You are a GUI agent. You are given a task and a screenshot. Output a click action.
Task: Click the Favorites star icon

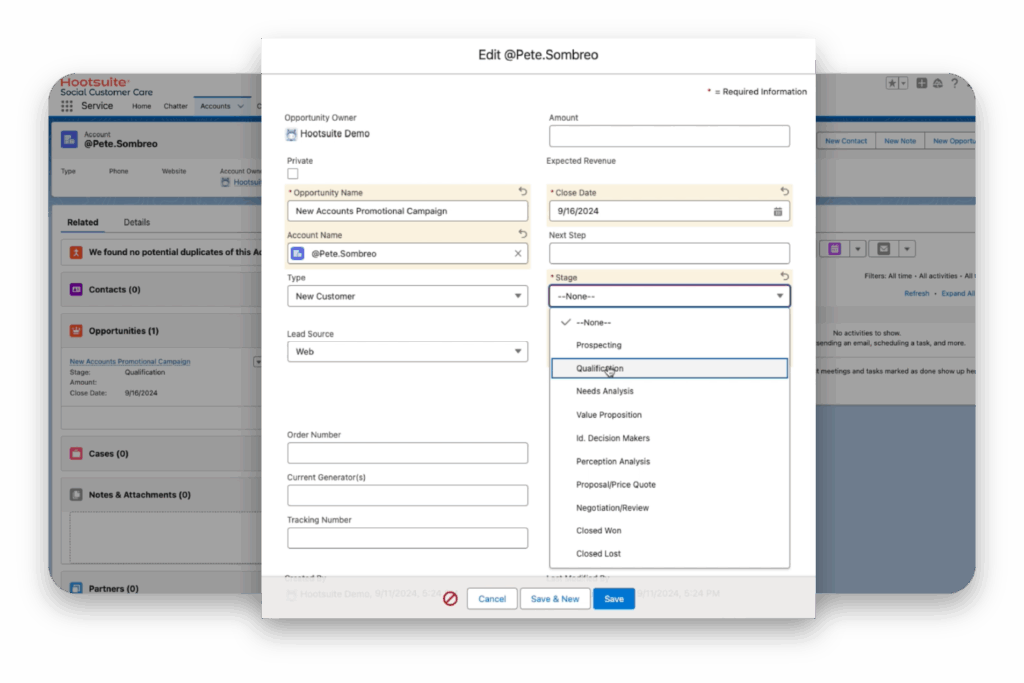point(891,83)
